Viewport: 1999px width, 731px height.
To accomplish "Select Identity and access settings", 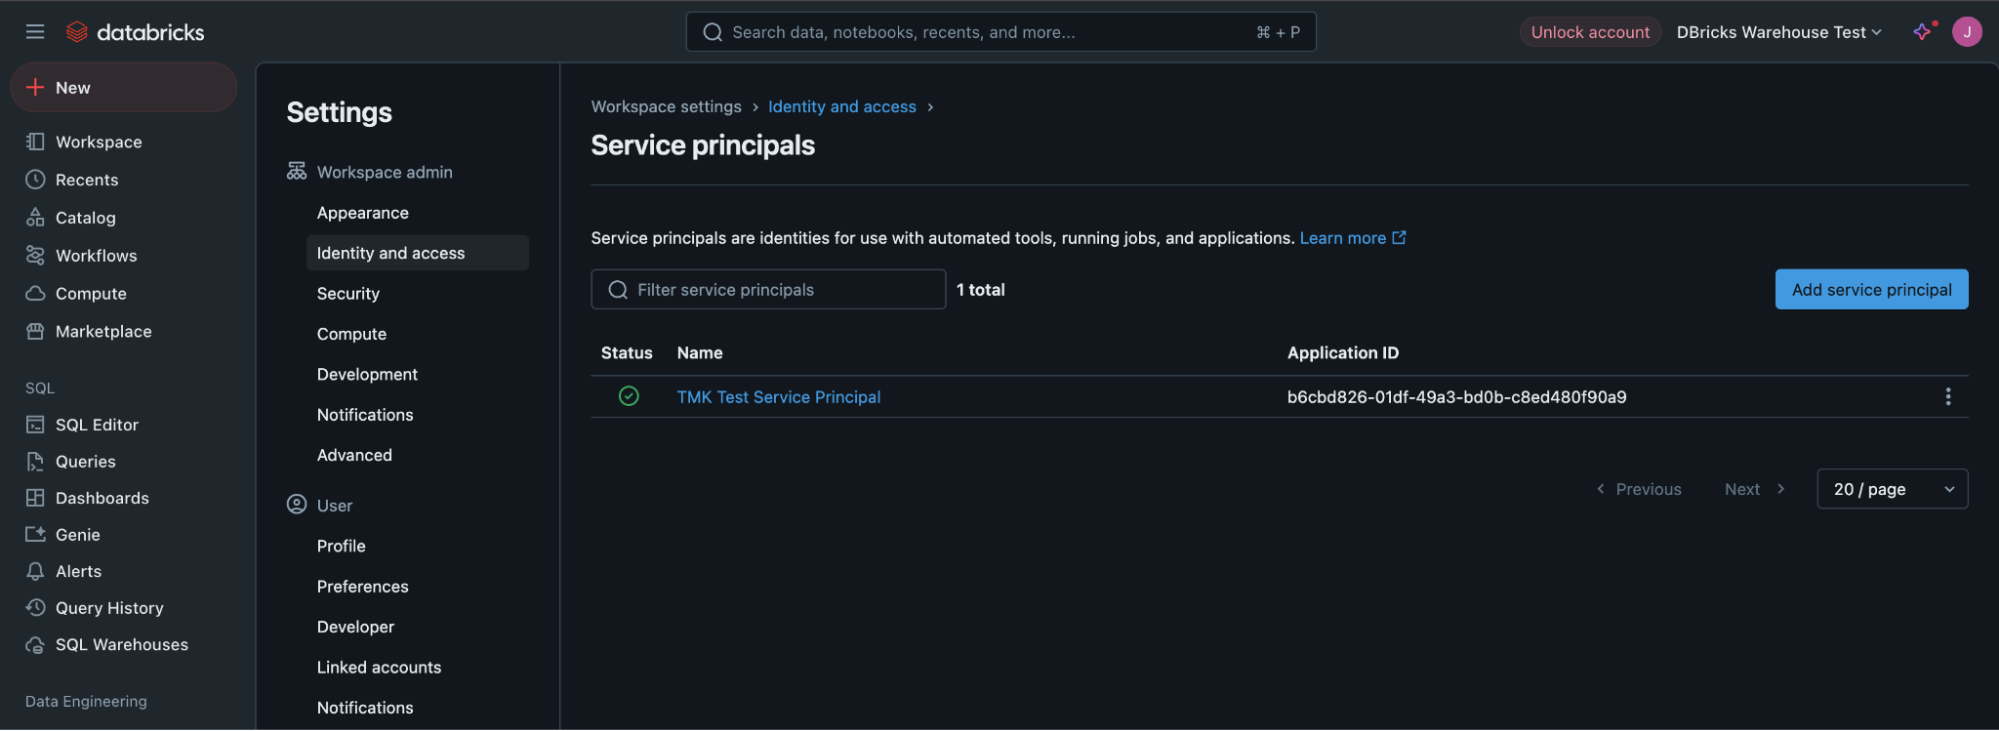I will [x=417, y=253].
